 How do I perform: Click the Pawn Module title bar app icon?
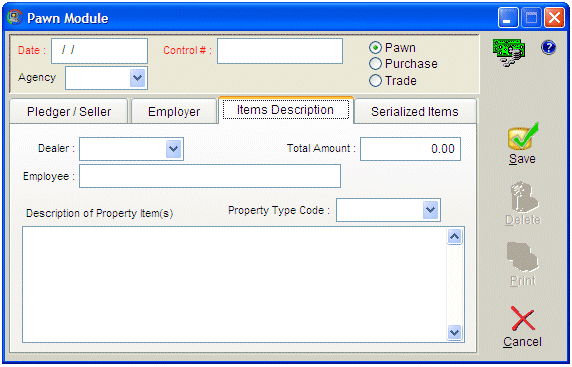(15, 18)
